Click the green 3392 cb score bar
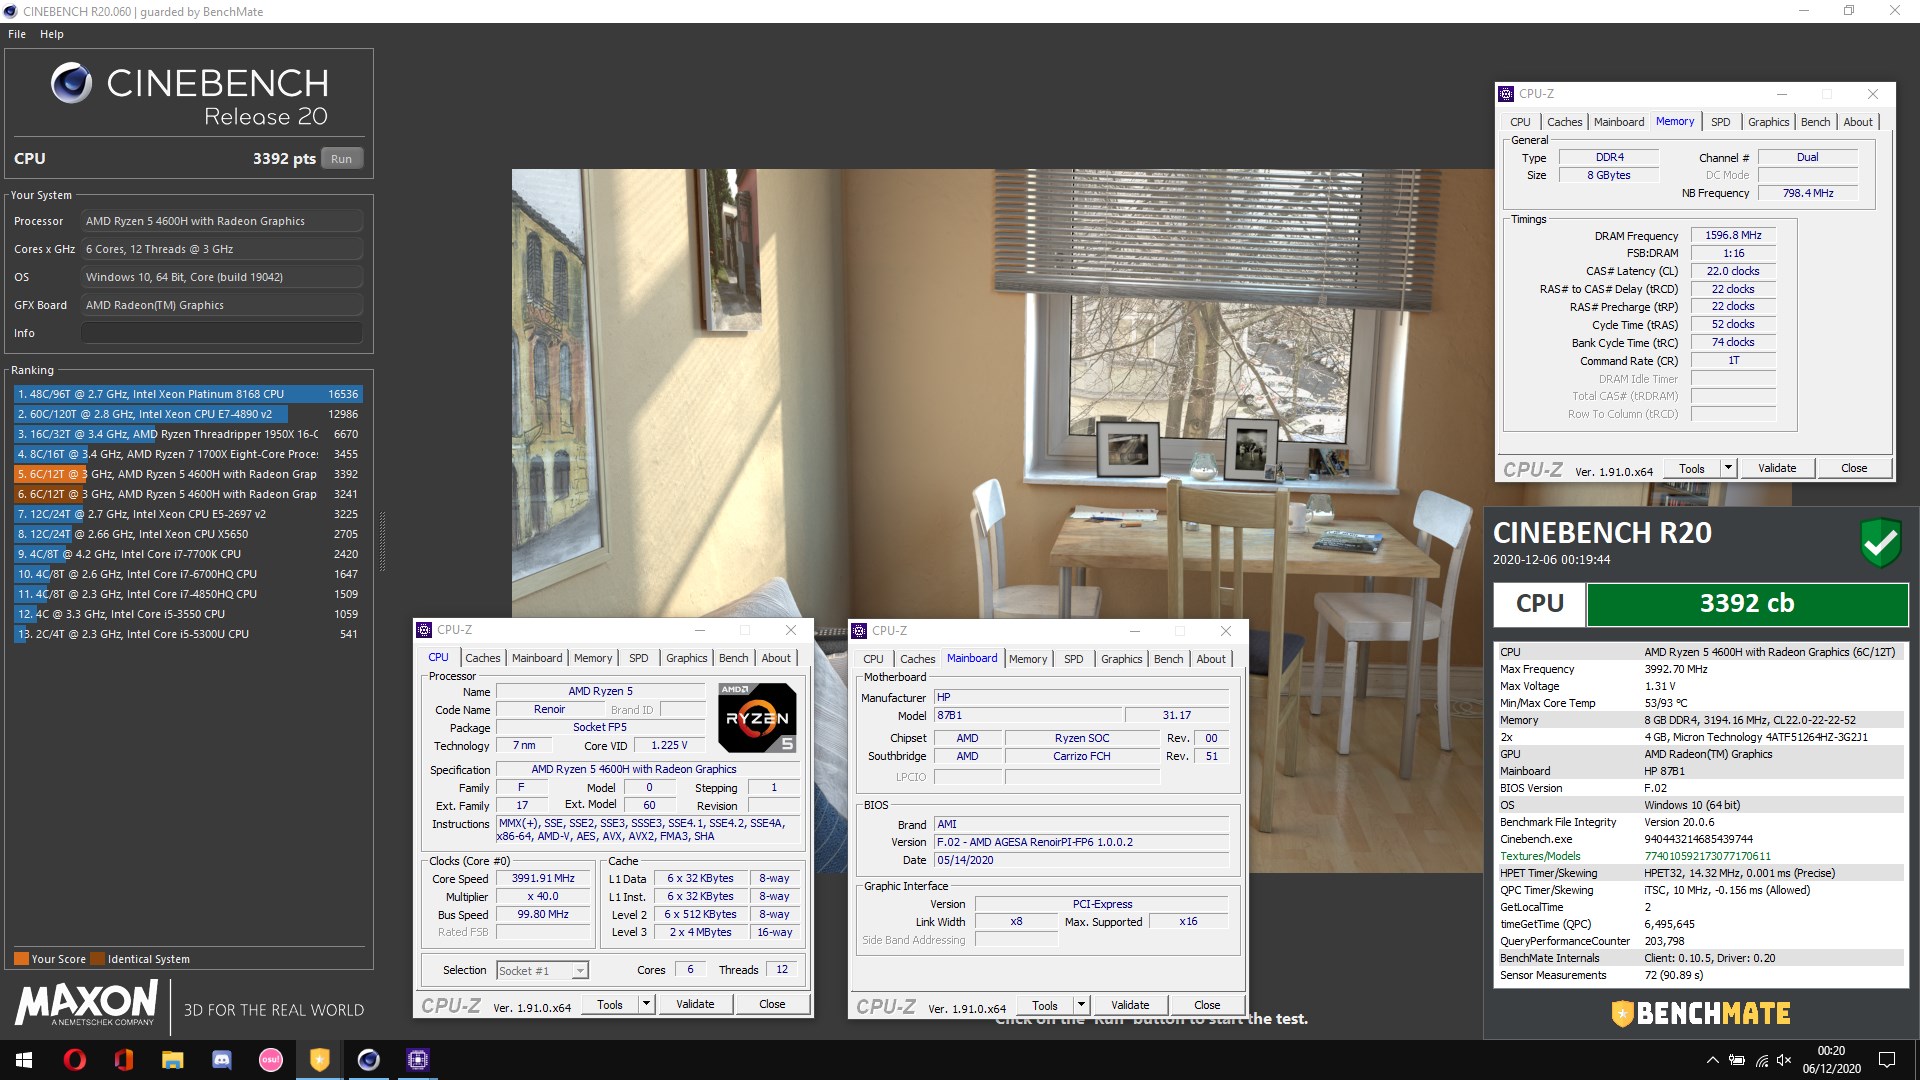The image size is (1920, 1080). [1747, 604]
